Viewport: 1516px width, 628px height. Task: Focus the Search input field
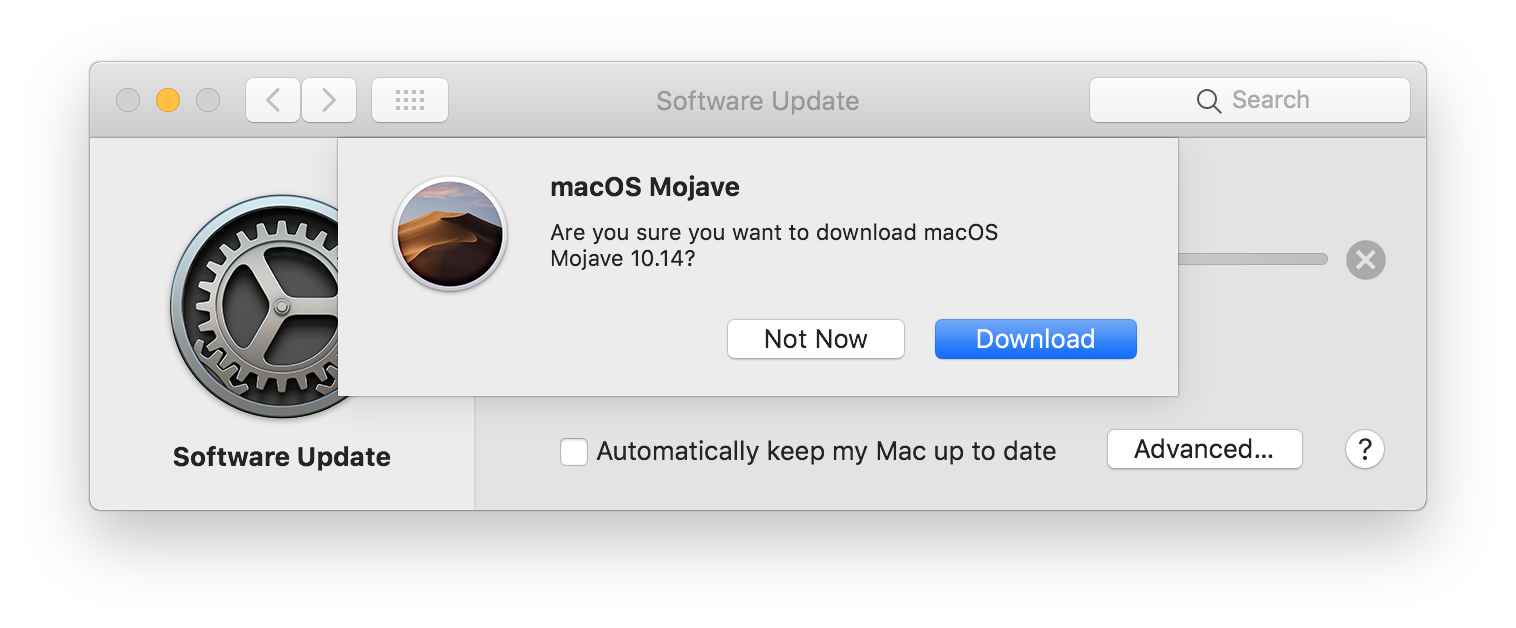(x=1250, y=100)
